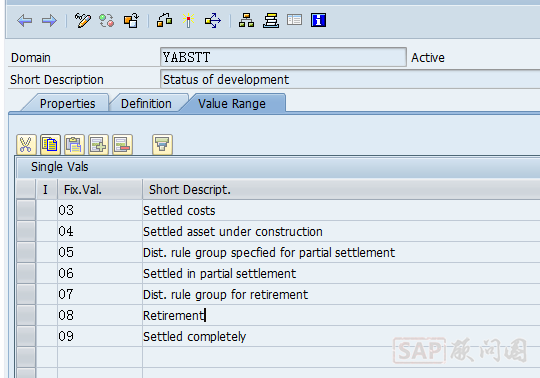Open Other Object icon
Image resolution: width=540 pixels, height=378 pixels.
[131, 21]
